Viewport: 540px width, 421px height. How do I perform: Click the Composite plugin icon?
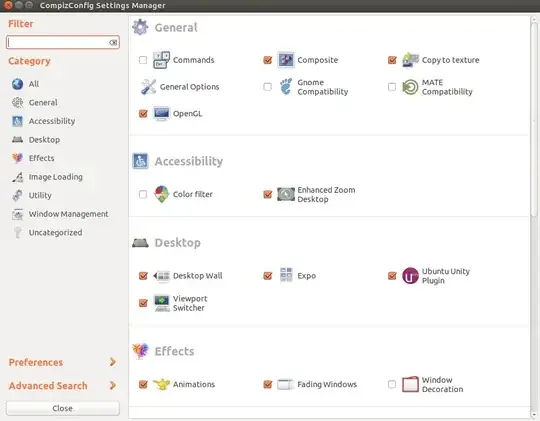pos(286,60)
